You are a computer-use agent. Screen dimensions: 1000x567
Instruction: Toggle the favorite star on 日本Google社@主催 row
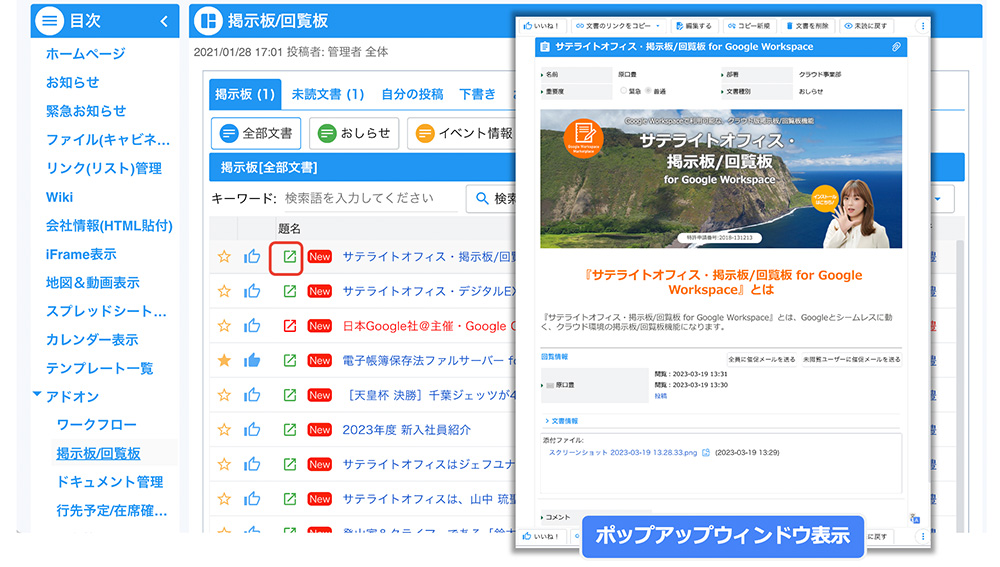click(x=224, y=326)
